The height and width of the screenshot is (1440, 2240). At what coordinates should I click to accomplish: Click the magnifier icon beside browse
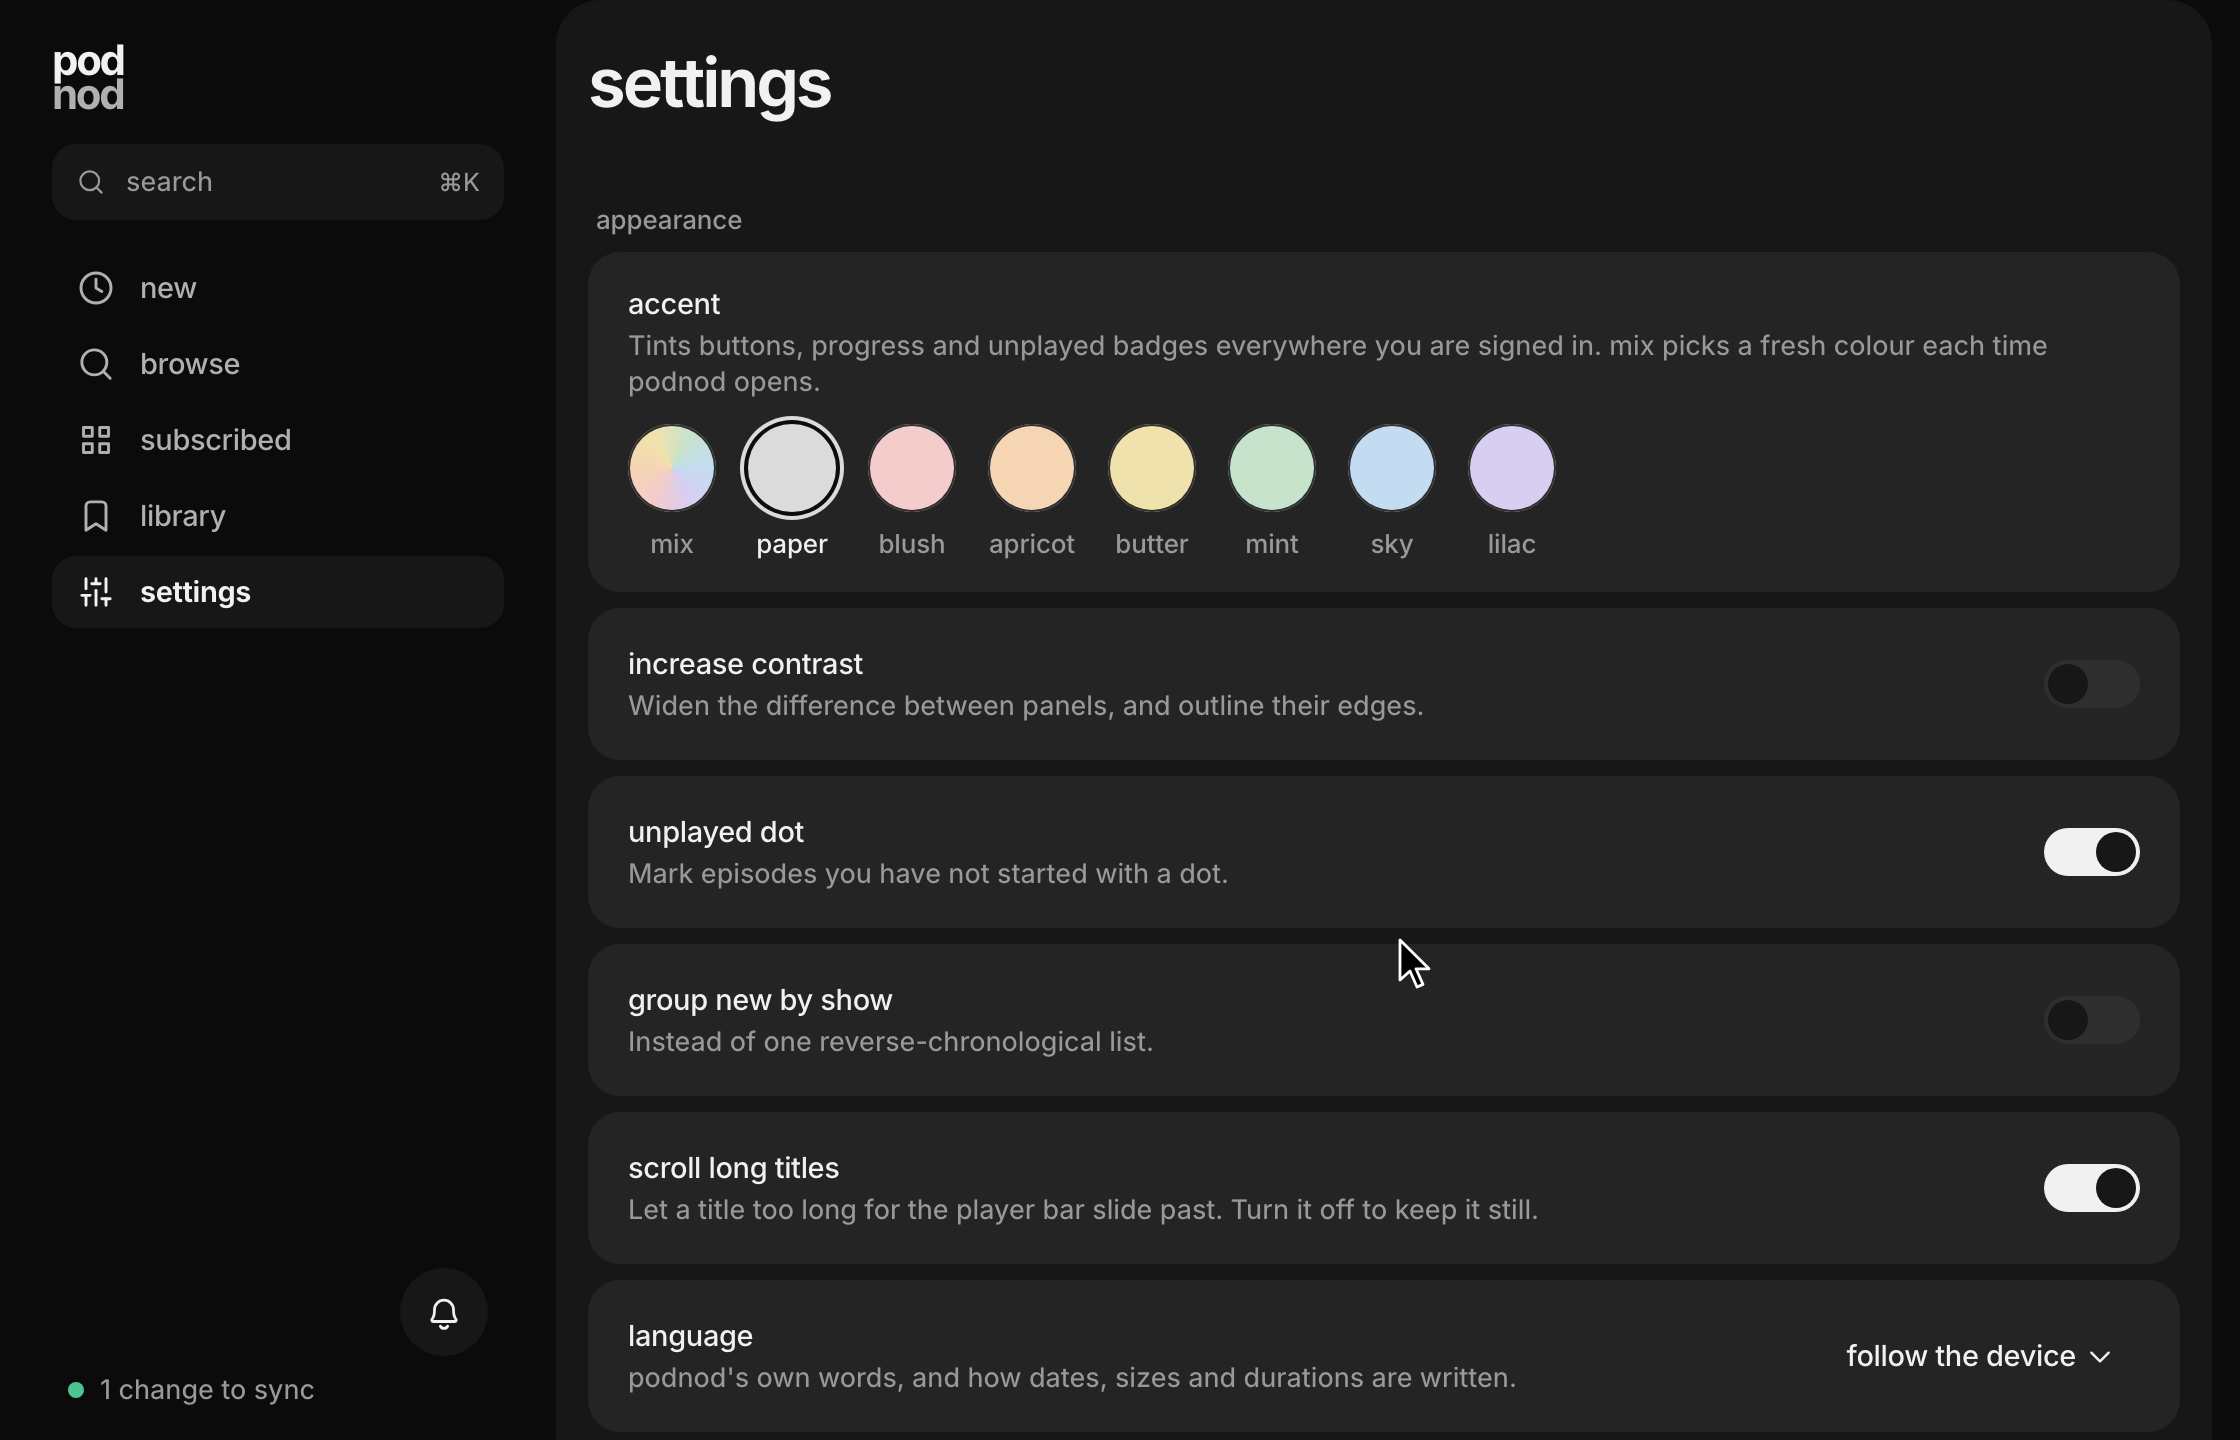pyautogui.click(x=96, y=364)
